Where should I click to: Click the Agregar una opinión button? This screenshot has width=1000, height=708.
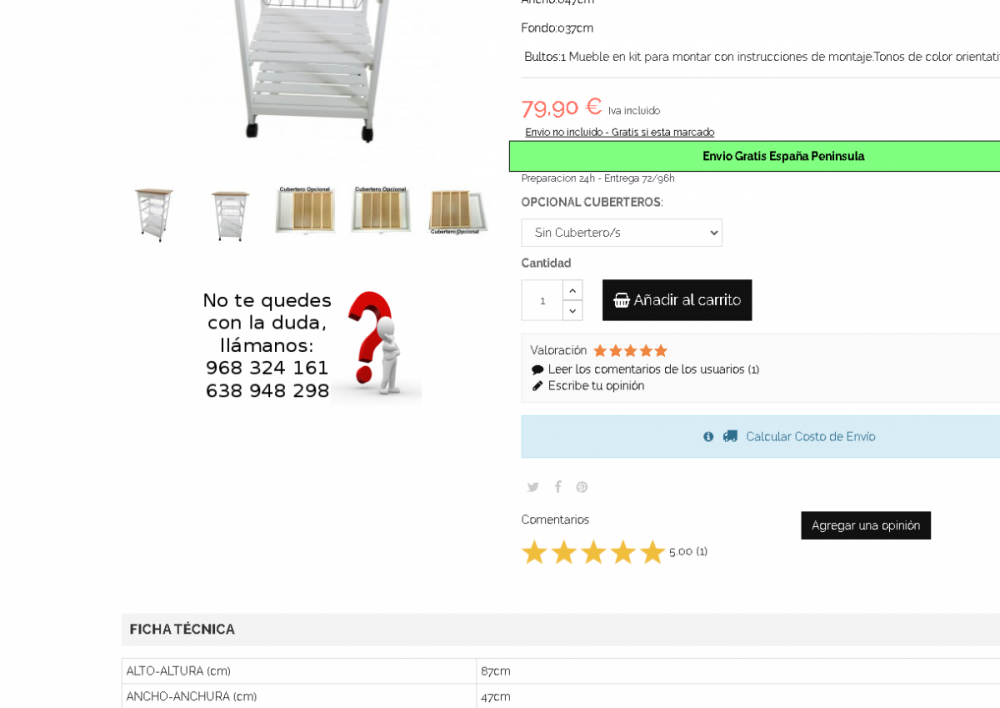pos(865,526)
